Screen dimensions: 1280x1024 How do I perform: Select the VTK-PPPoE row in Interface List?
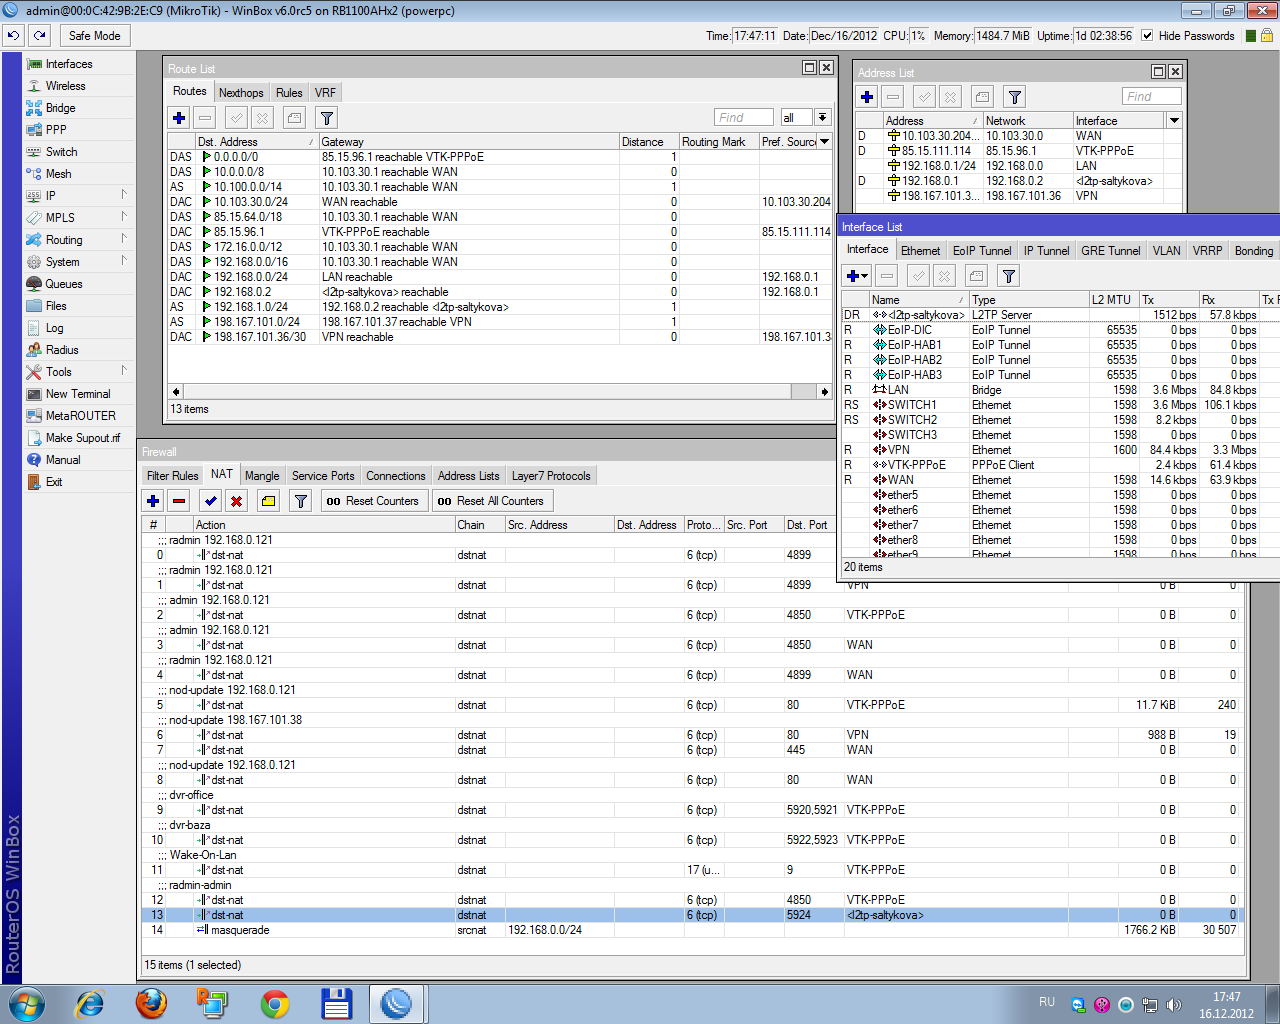coord(1060,465)
